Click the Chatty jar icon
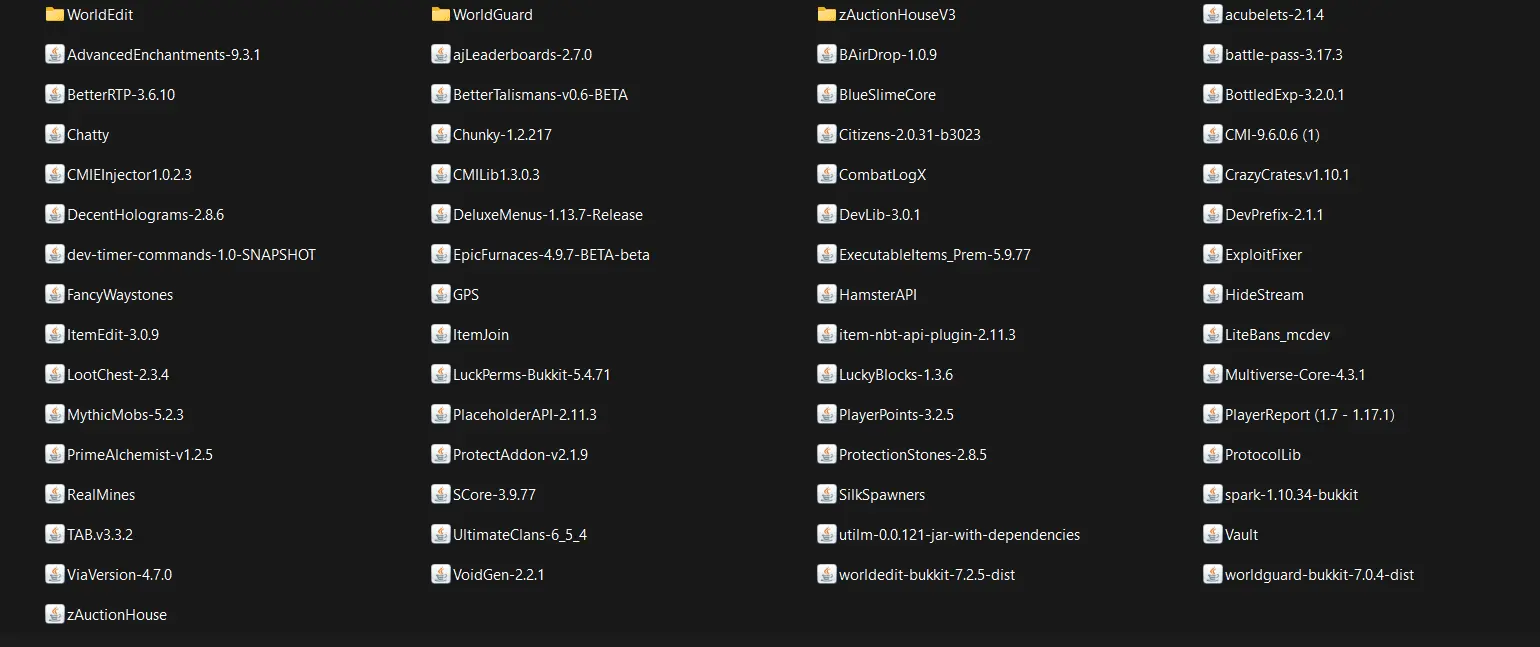Screen dimensions: 1540x647 coord(55,134)
